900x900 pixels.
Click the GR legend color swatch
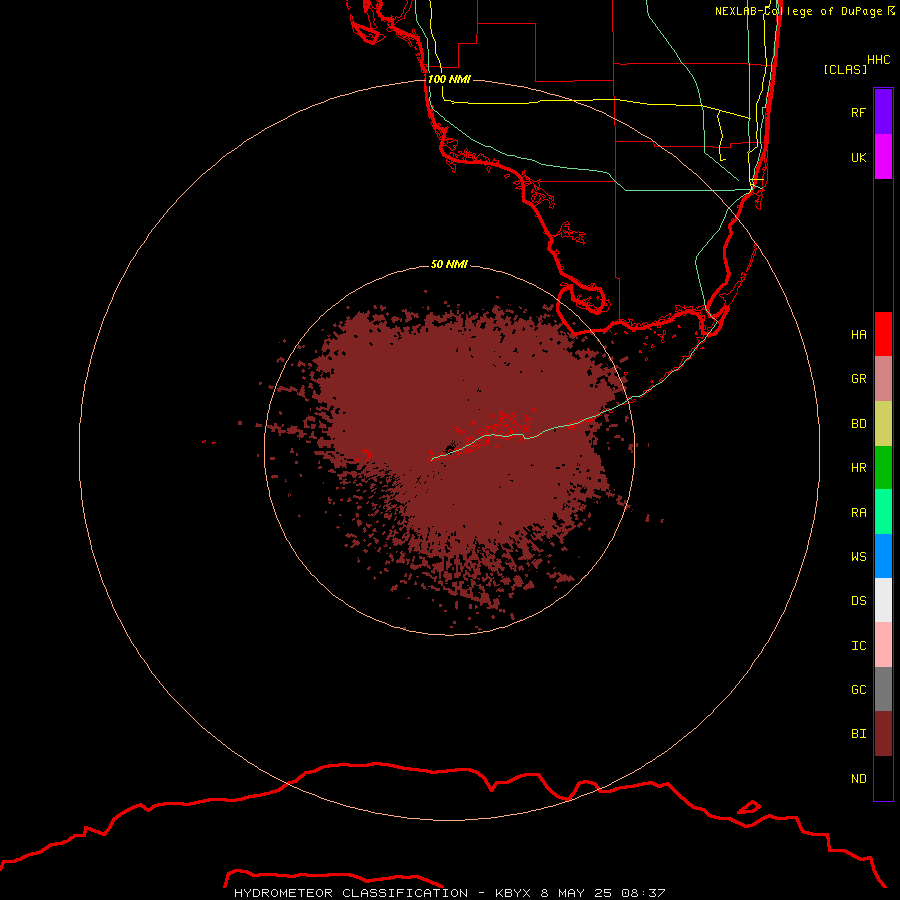tap(883, 379)
